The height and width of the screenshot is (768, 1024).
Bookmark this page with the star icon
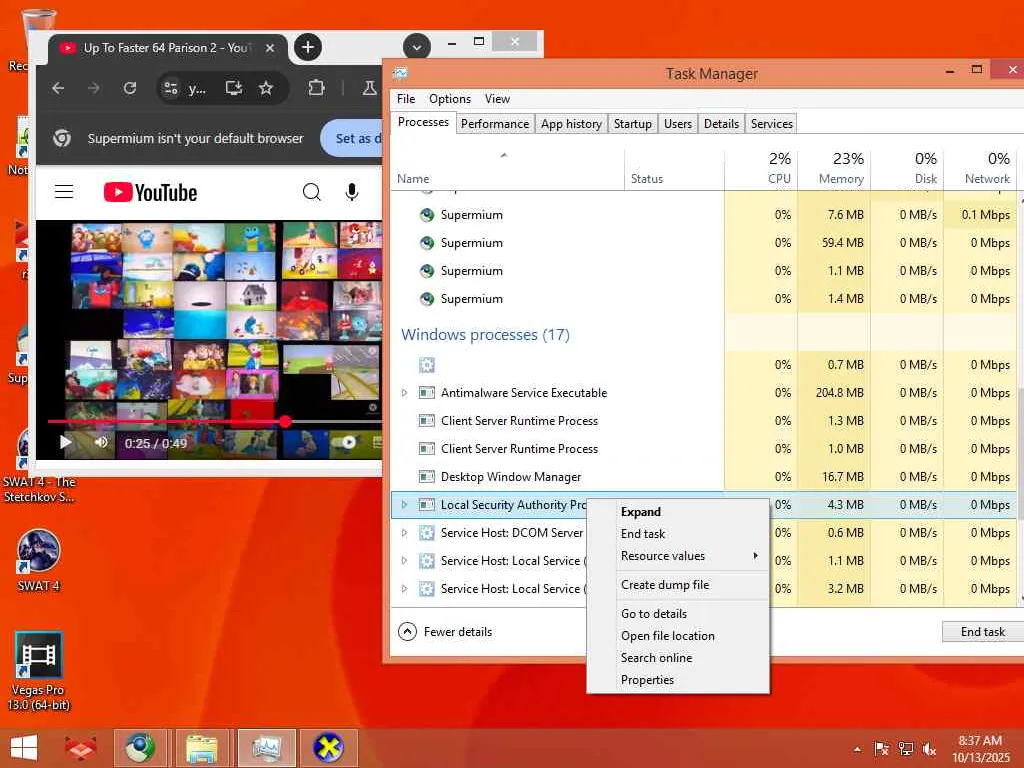266,88
